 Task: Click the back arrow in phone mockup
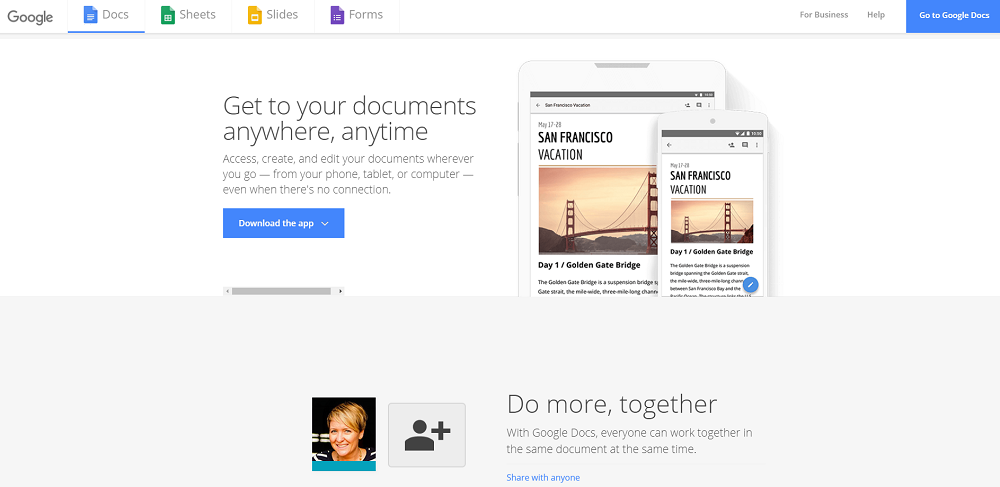tap(669, 145)
